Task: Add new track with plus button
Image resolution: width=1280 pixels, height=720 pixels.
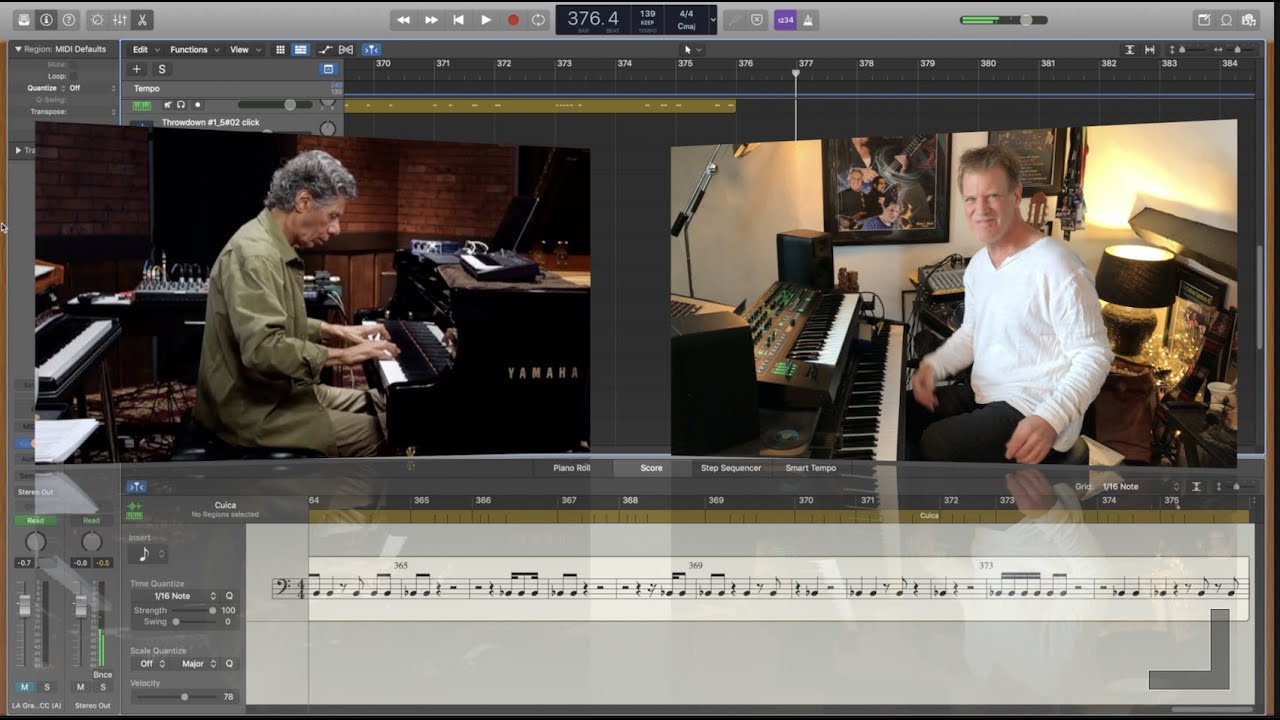Action: tap(137, 69)
